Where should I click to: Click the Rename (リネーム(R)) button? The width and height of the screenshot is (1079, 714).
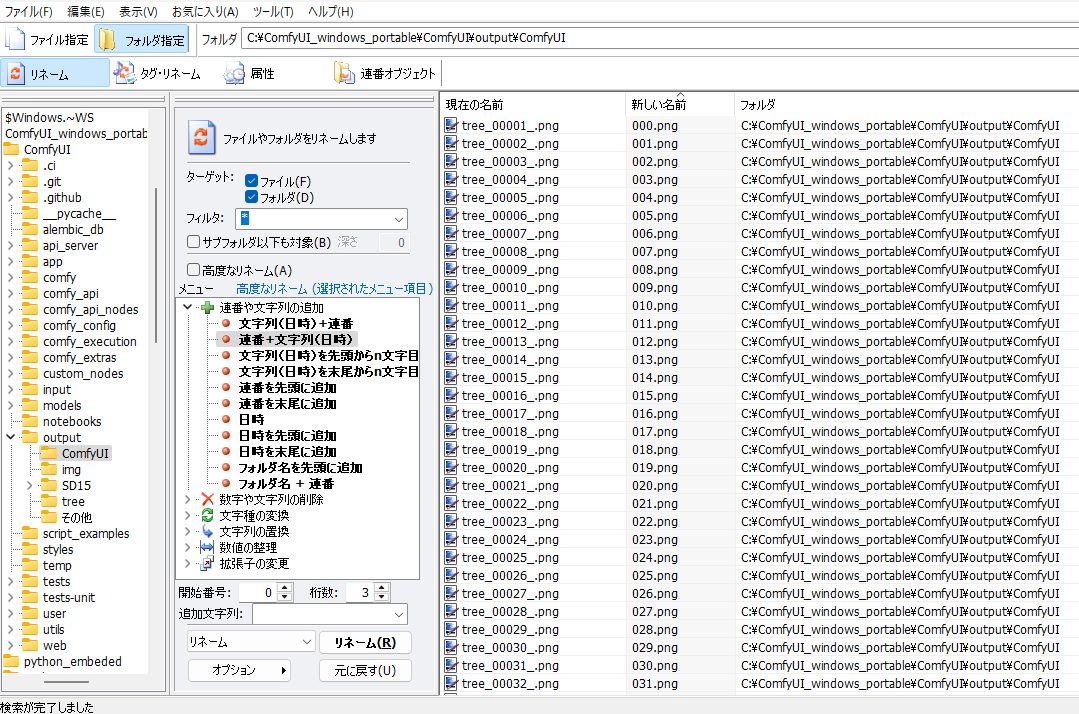click(x=364, y=642)
